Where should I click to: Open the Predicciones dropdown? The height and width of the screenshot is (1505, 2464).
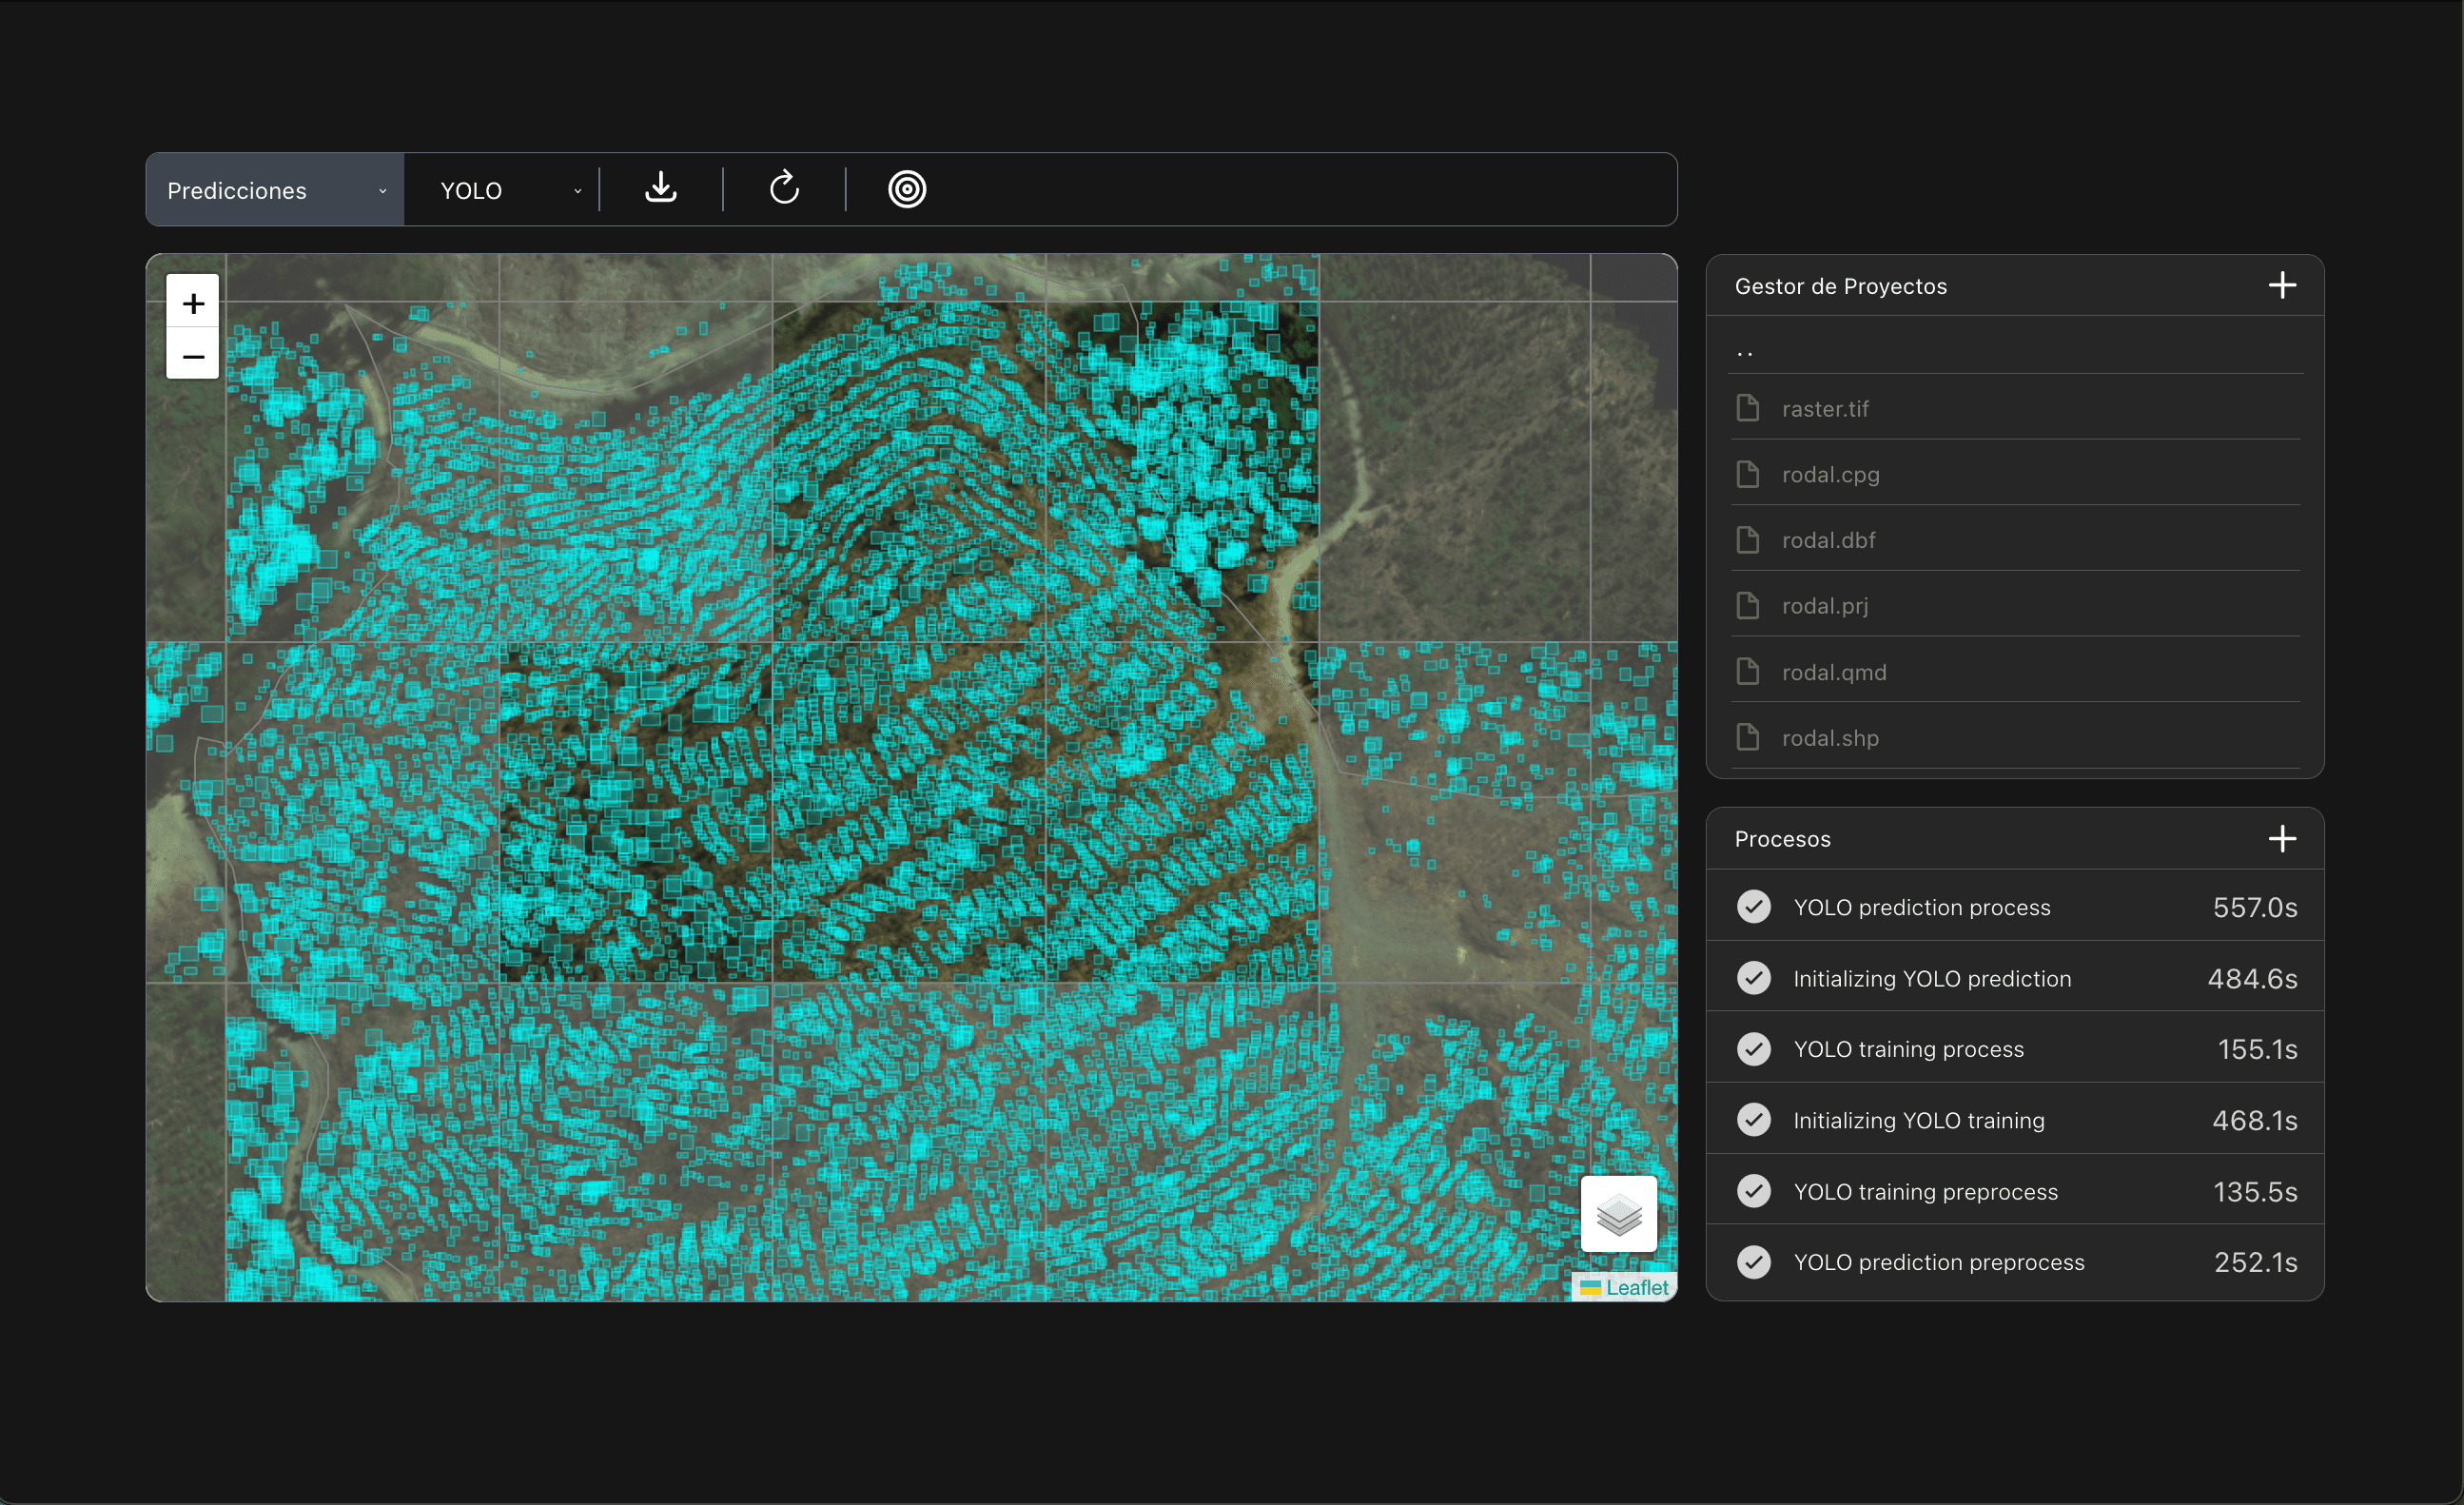(x=275, y=190)
